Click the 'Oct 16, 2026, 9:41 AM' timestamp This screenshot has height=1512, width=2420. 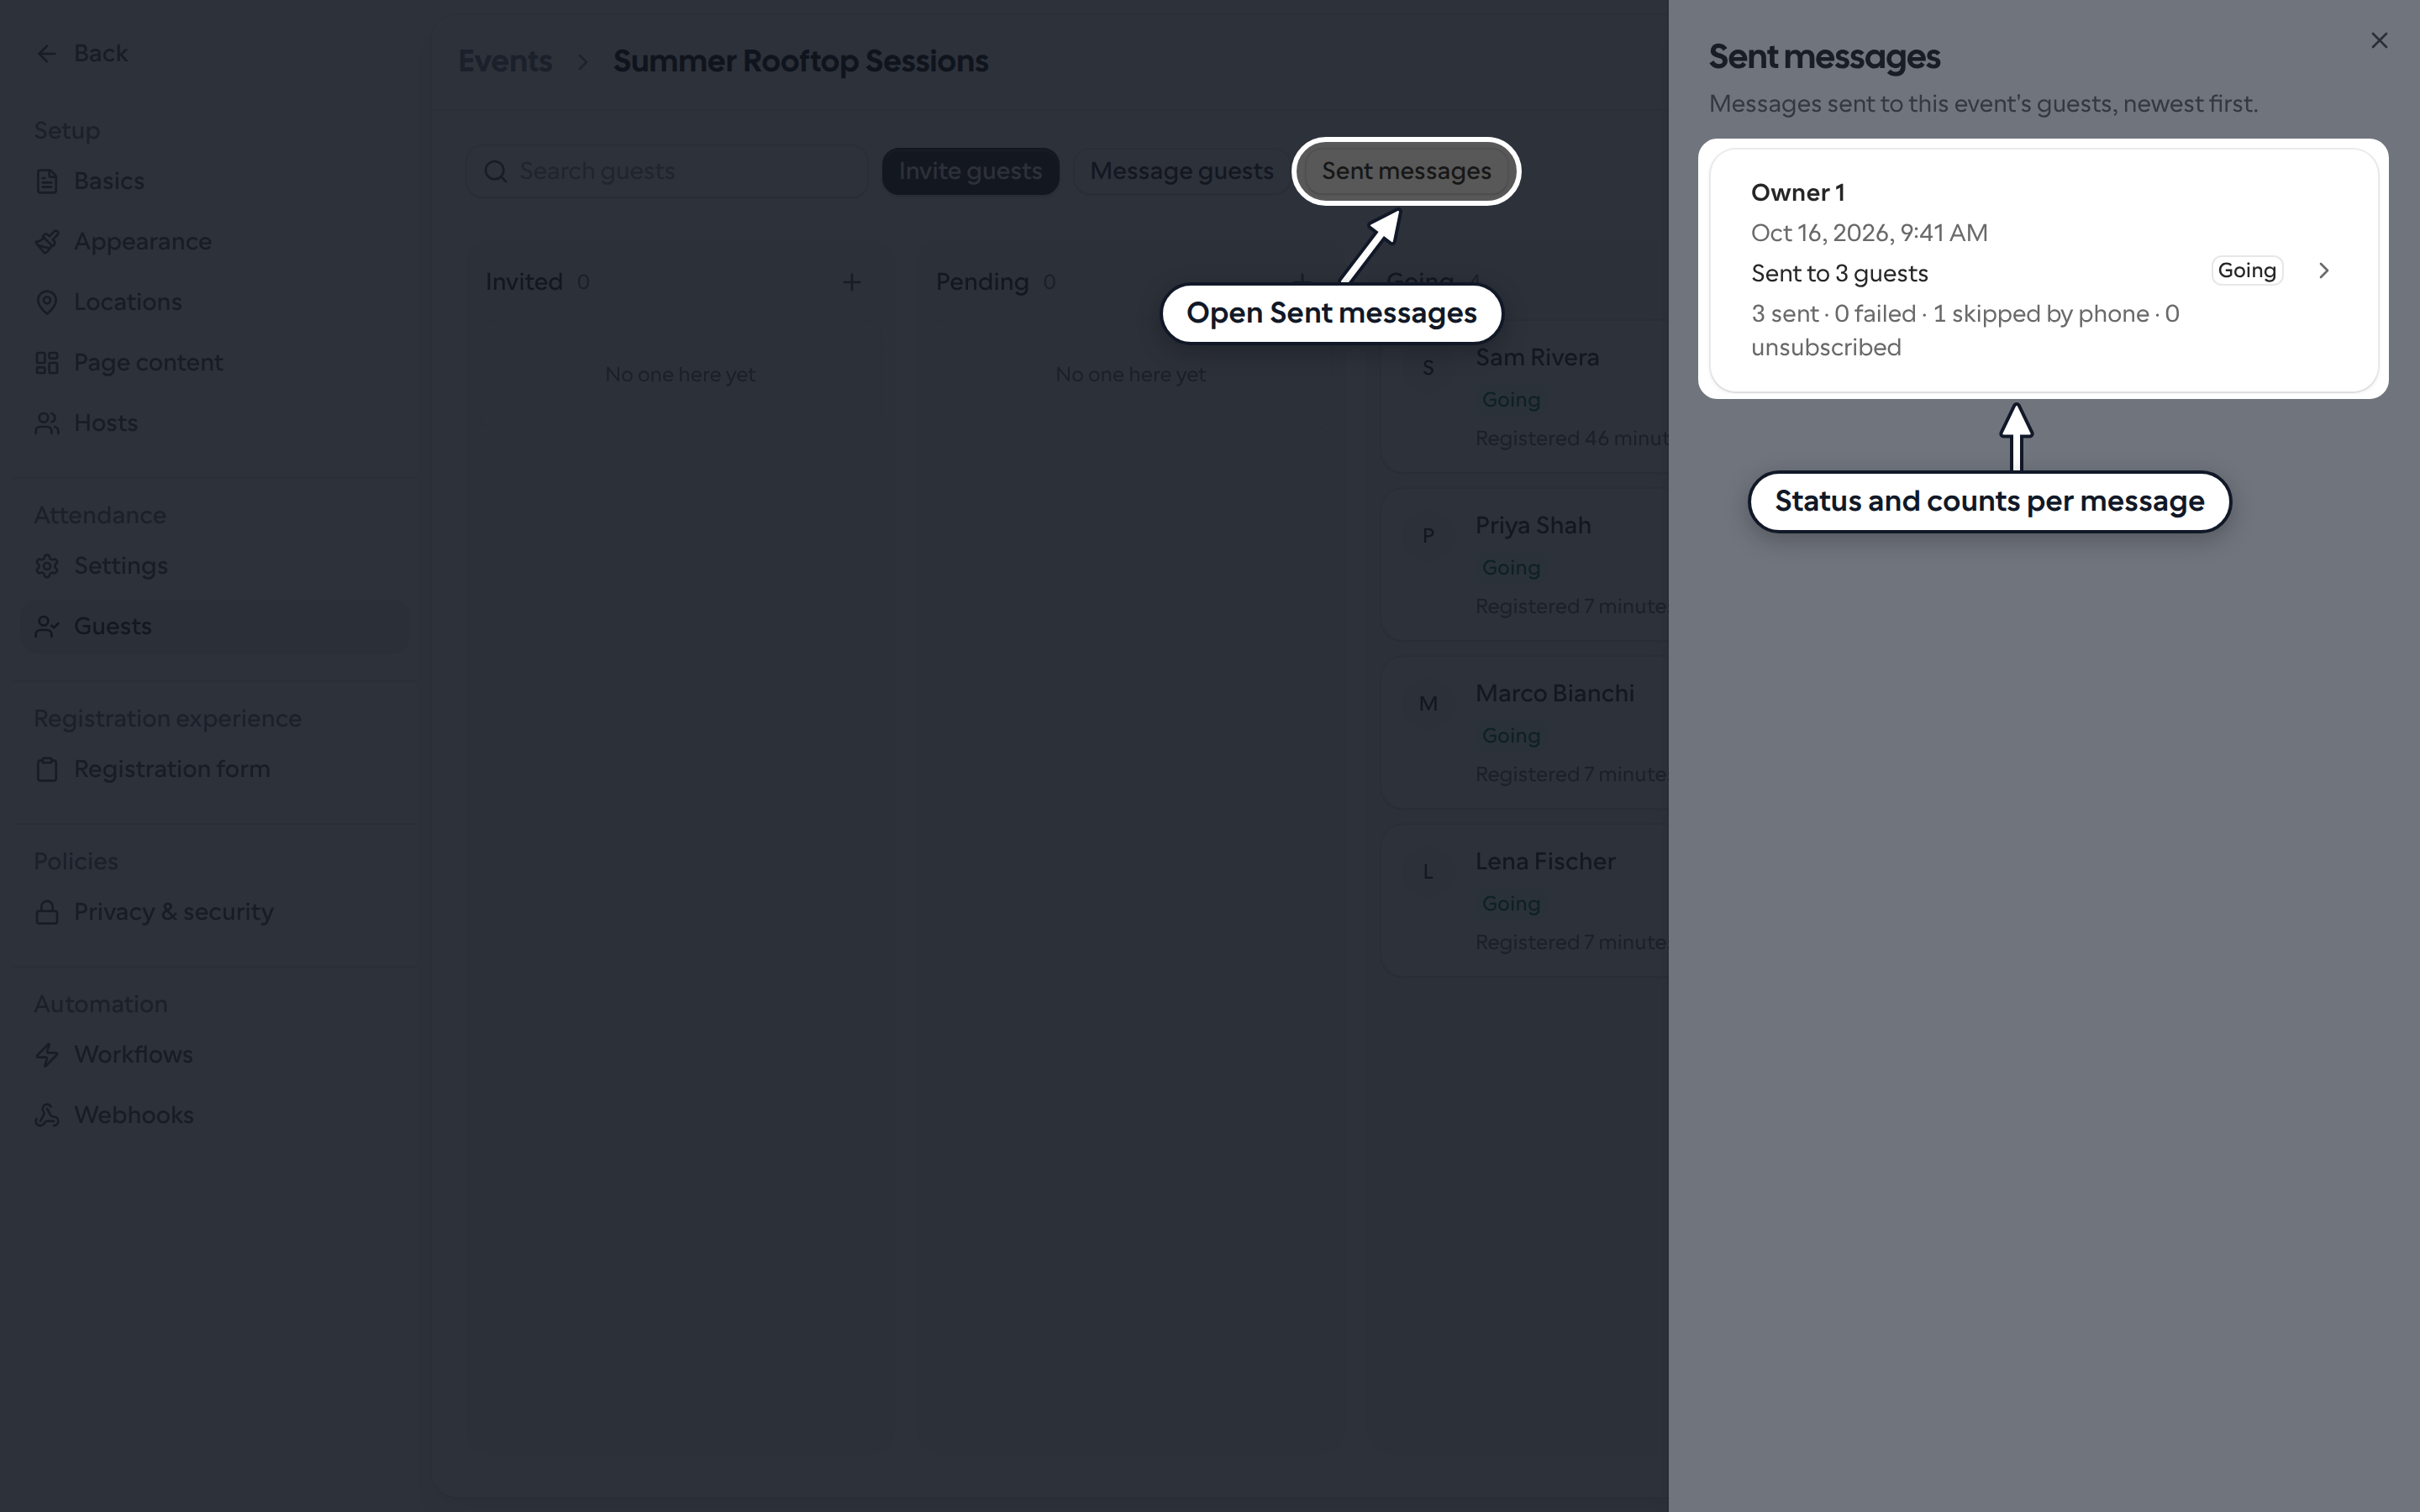click(1869, 233)
